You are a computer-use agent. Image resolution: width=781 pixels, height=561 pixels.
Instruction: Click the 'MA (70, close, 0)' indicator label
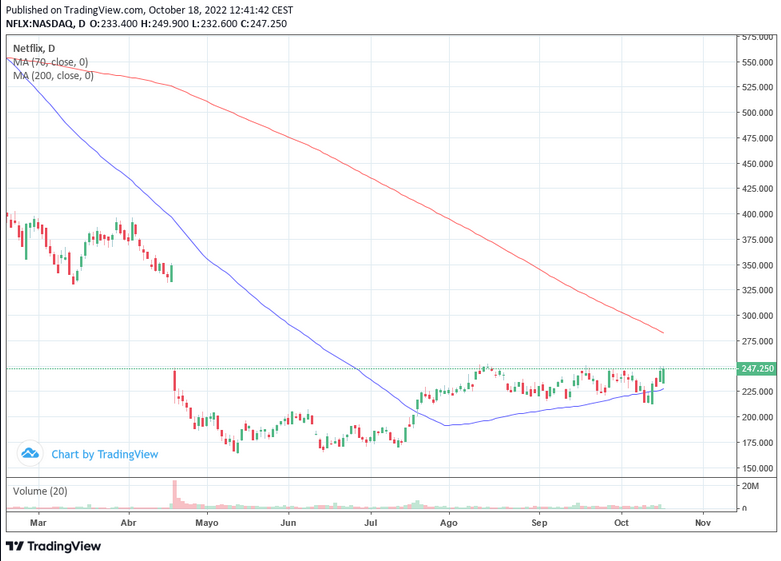[x=50, y=62]
